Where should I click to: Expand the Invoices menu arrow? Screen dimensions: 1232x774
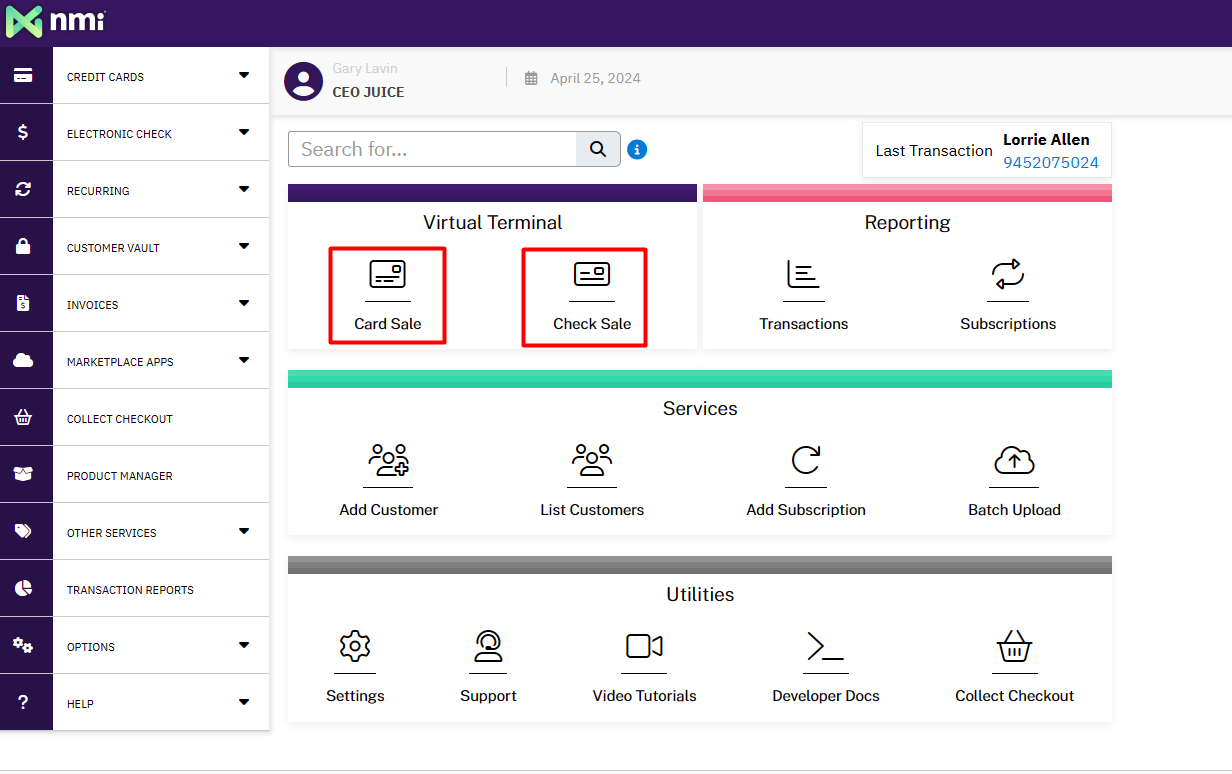pyautogui.click(x=244, y=303)
